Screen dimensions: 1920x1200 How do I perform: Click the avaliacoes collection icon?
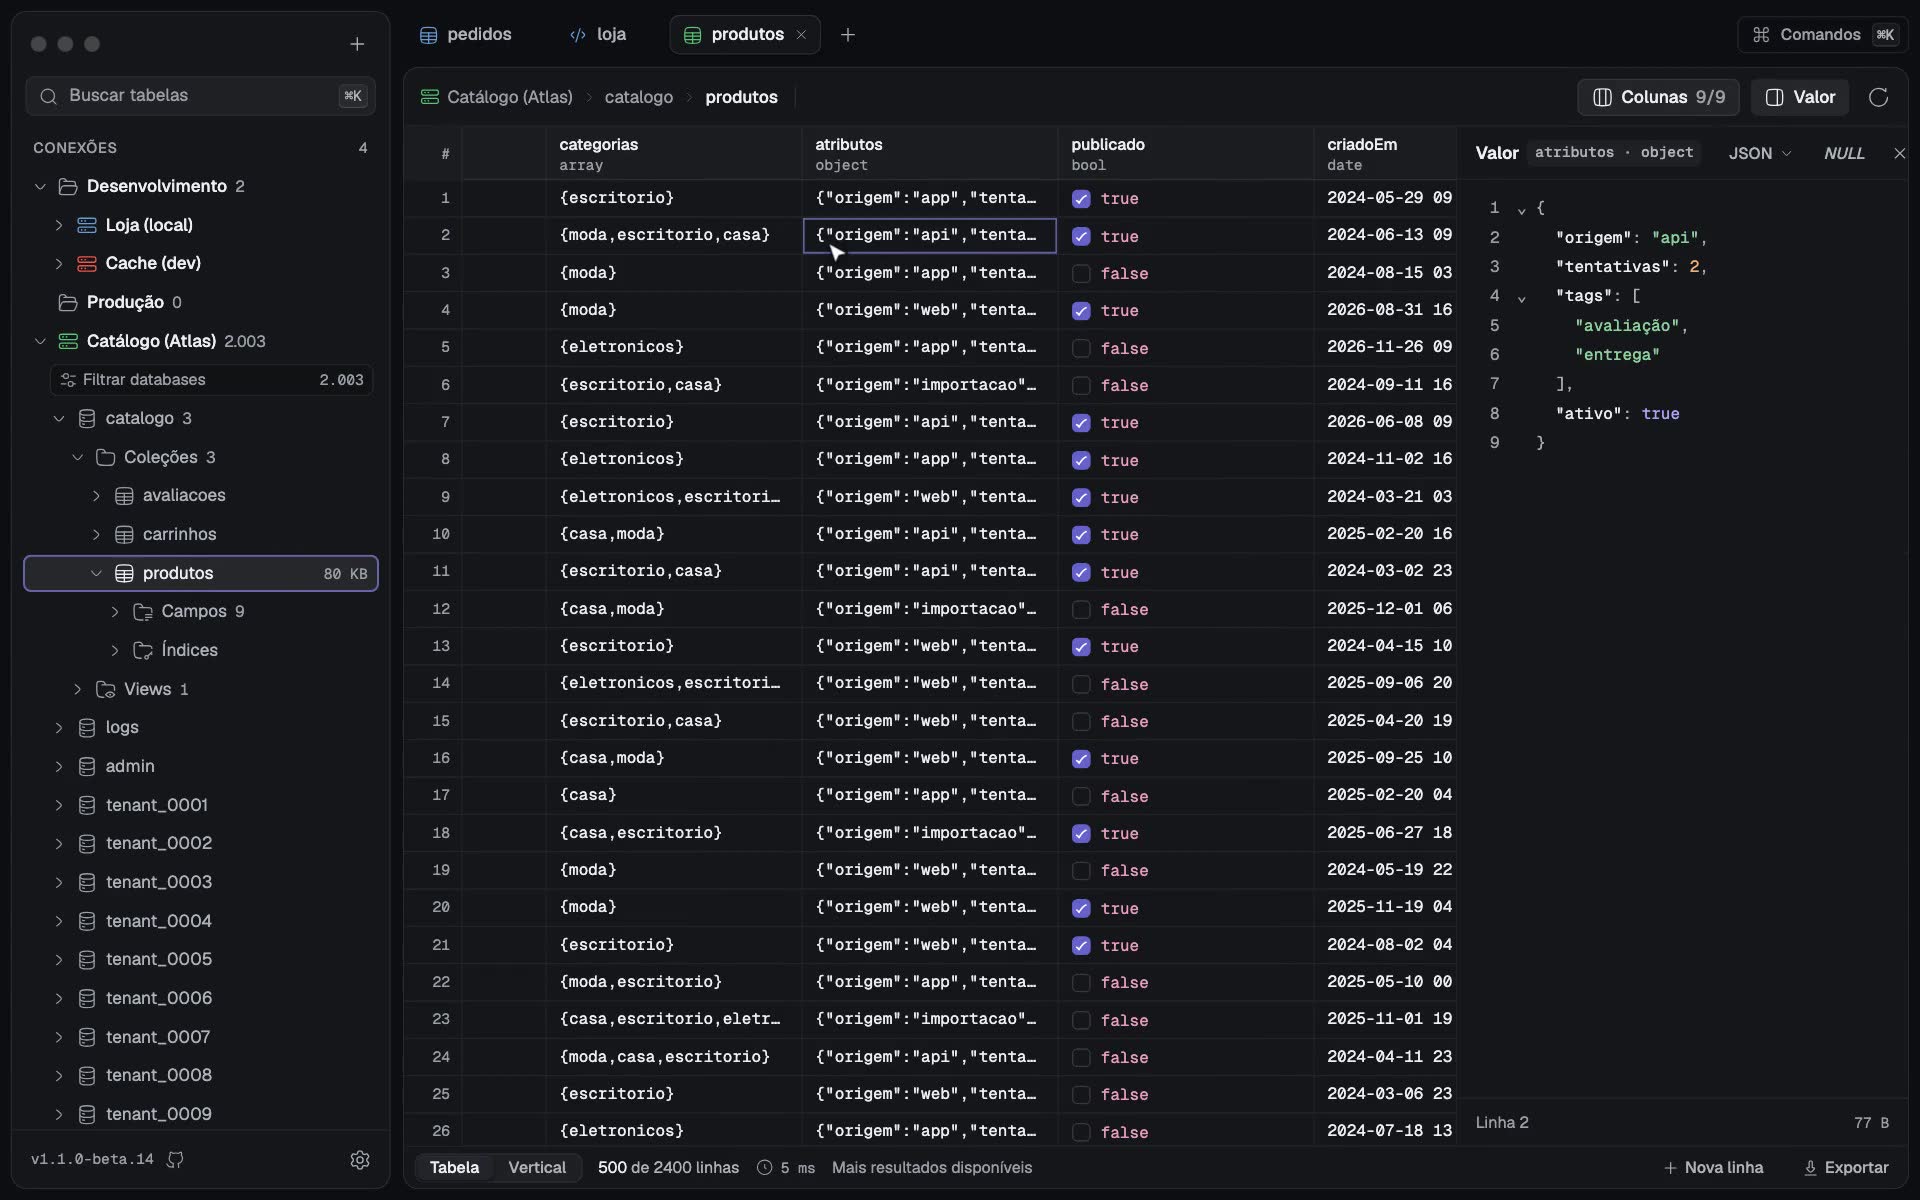coord(124,496)
